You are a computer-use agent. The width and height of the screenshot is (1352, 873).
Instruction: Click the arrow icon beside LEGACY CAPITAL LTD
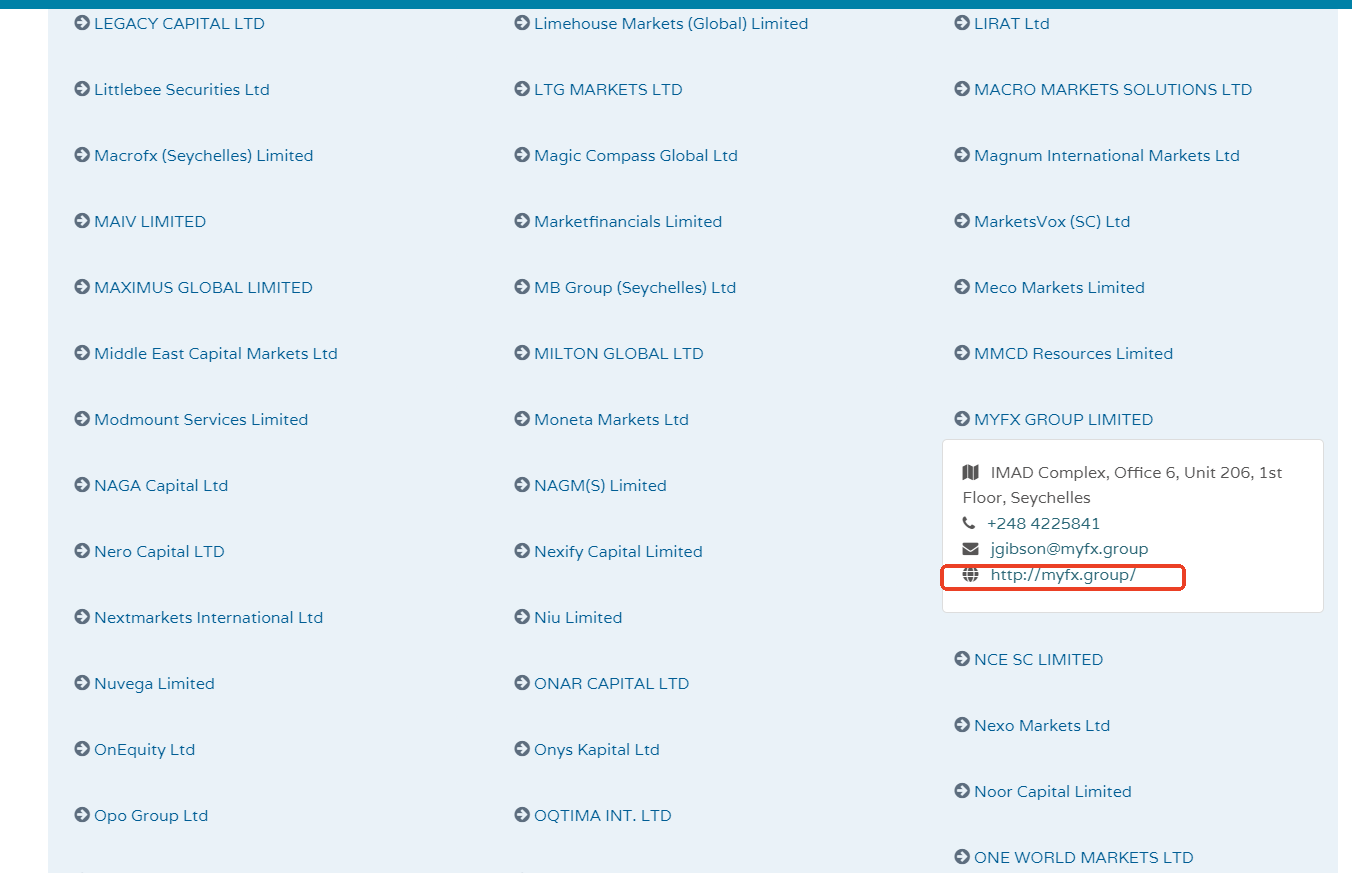pyautogui.click(x=82, y=23)
